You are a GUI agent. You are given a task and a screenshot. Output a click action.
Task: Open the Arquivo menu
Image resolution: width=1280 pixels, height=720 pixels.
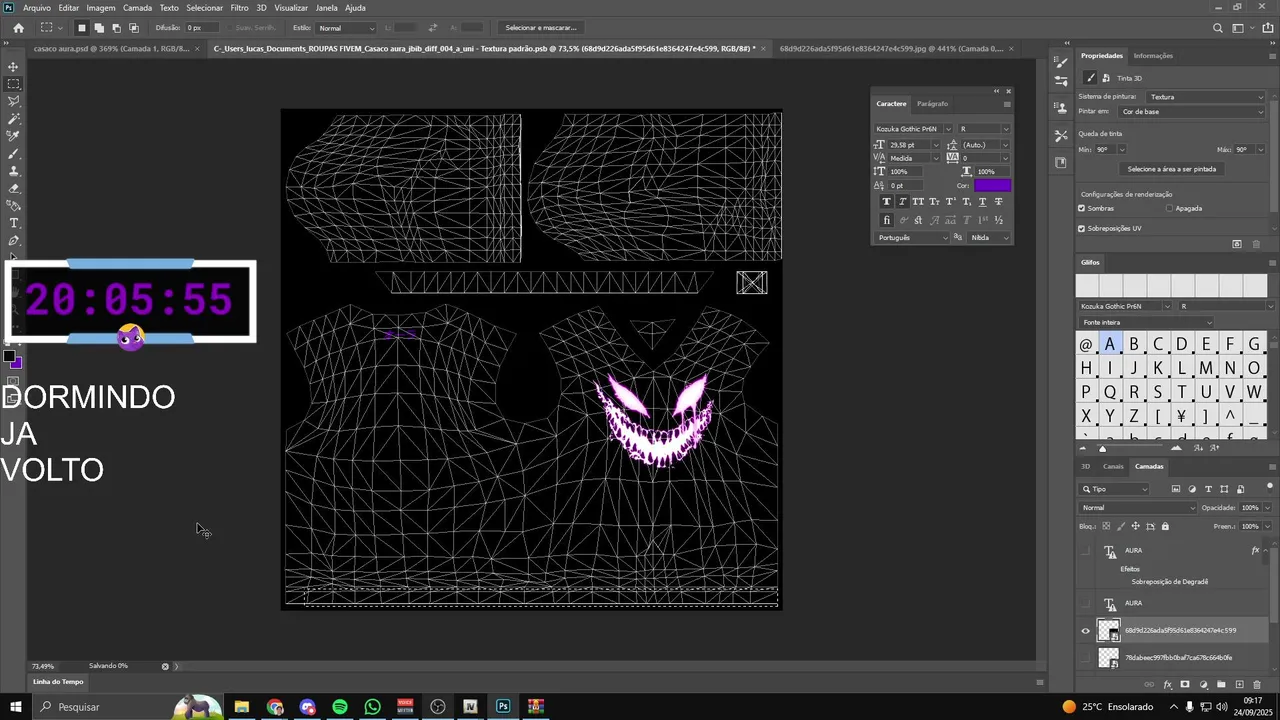pos(36,8)
